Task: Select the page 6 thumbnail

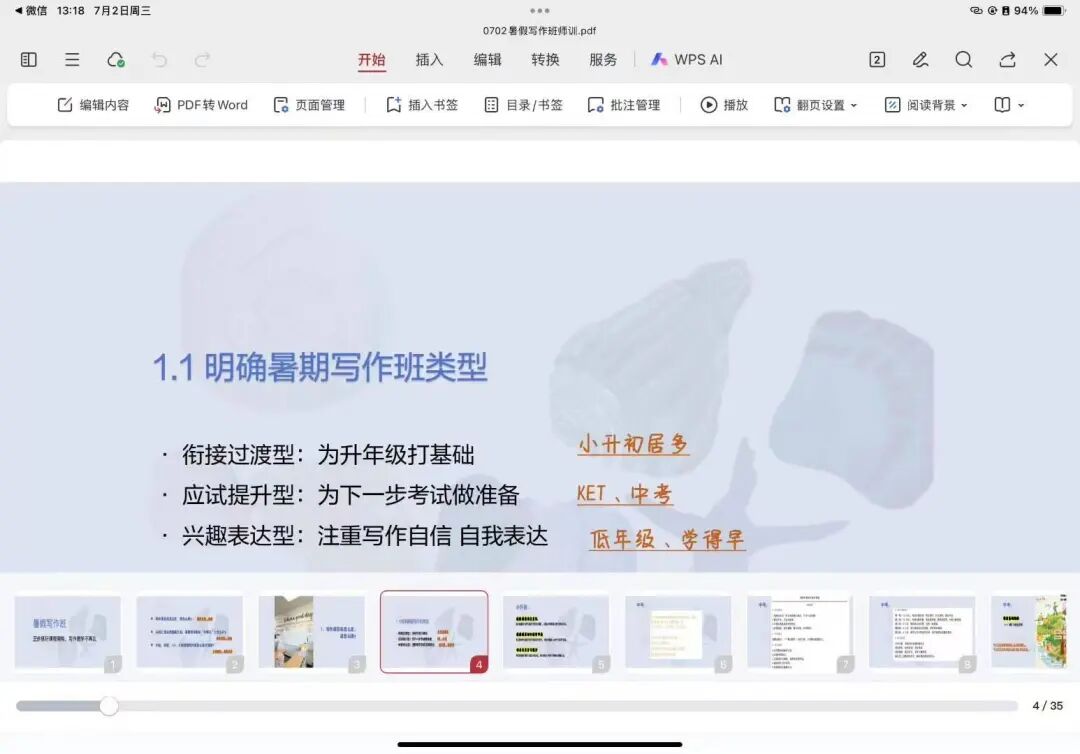Action: point(679,630)
